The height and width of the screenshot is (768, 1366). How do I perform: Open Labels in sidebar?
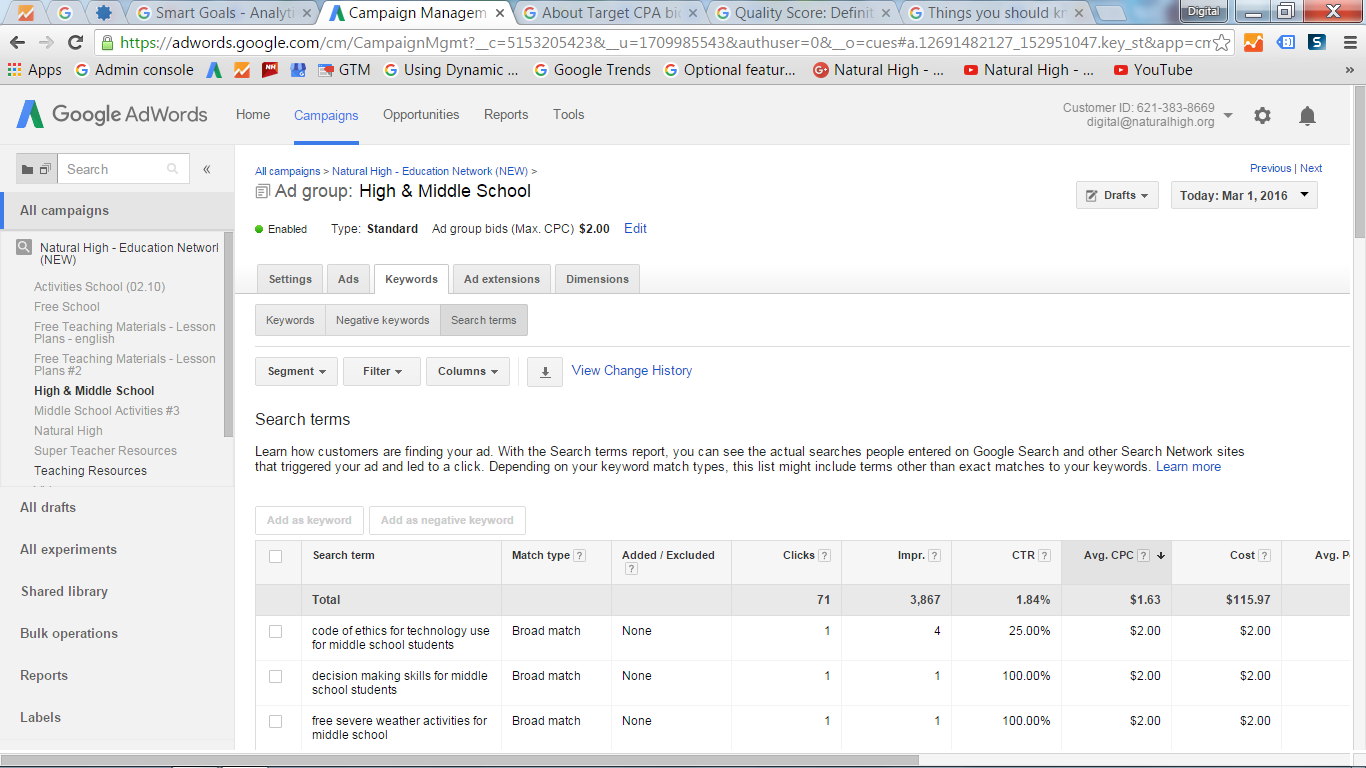(x=40, y=718)
